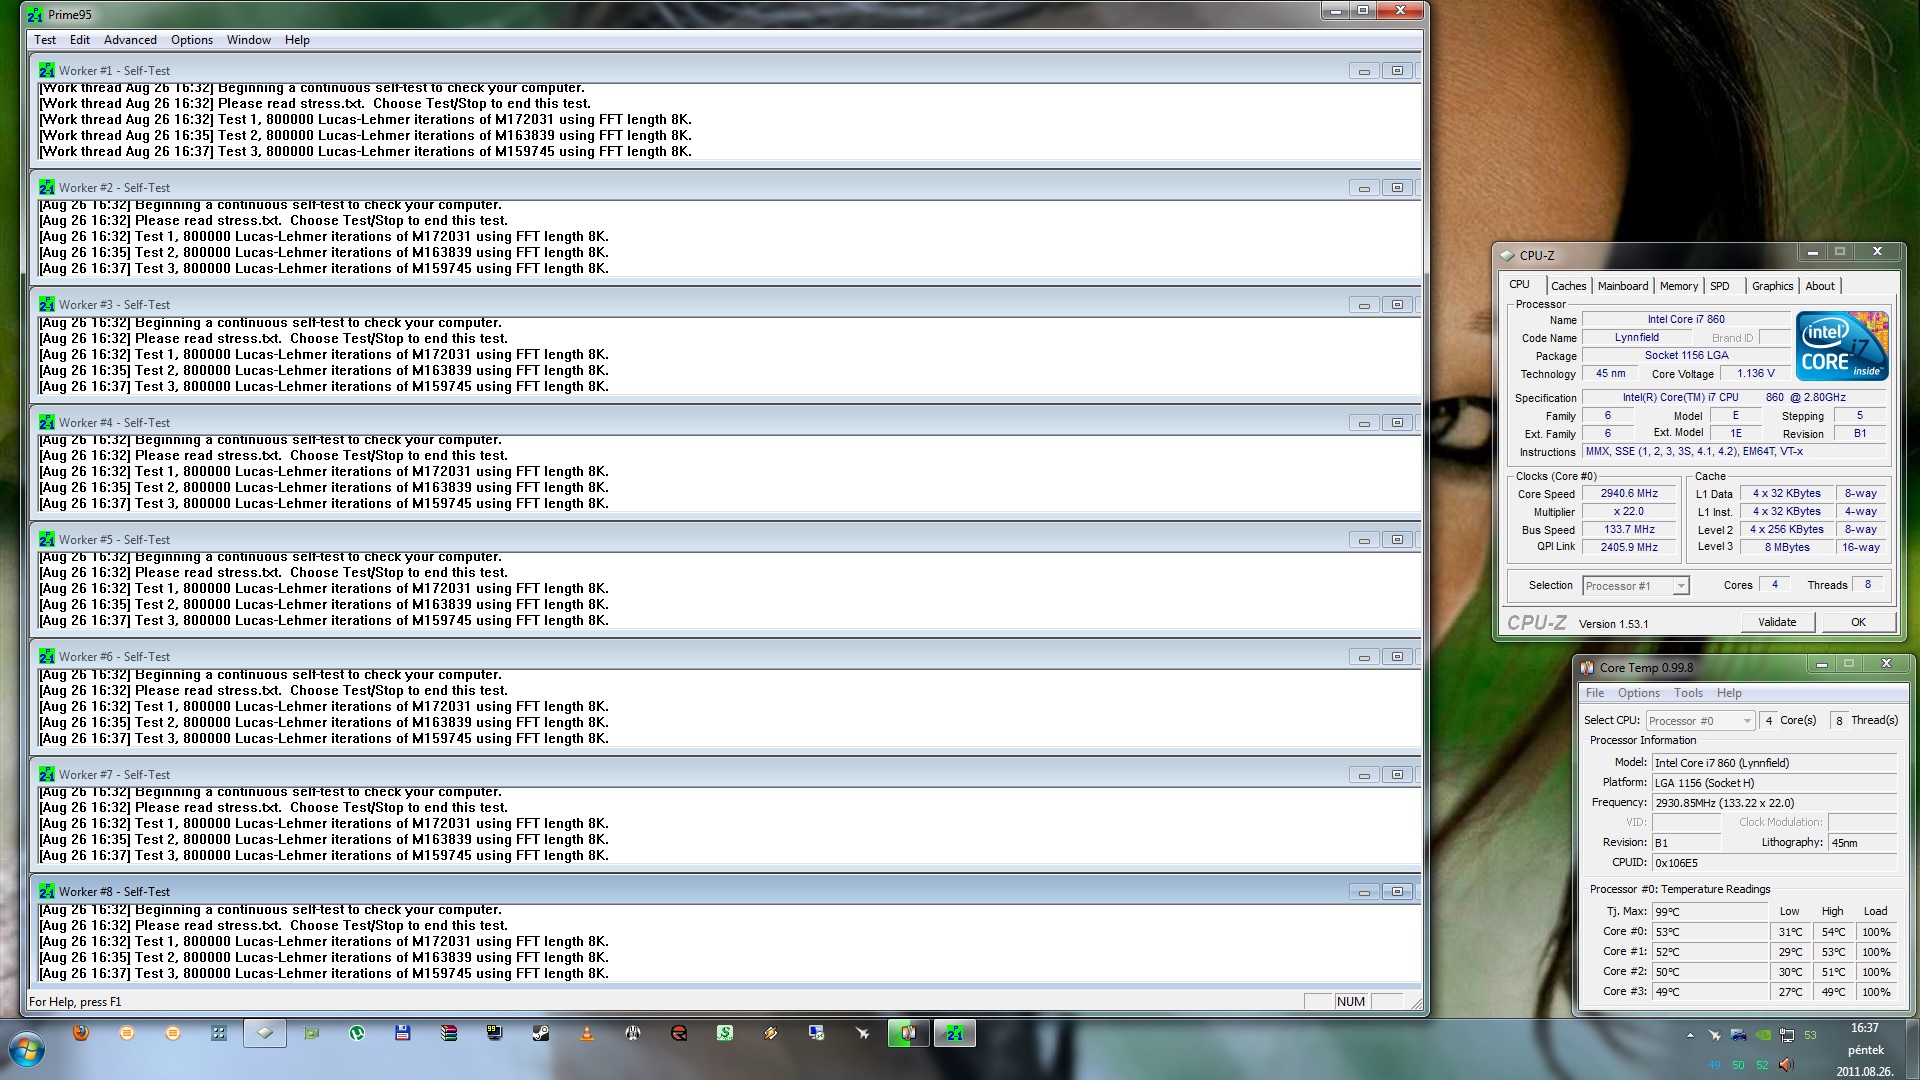Click the CPU-Z OK button
Image resolution: width=1920 pixels, height=1080 pixels.
click(x=1858, y=622)
